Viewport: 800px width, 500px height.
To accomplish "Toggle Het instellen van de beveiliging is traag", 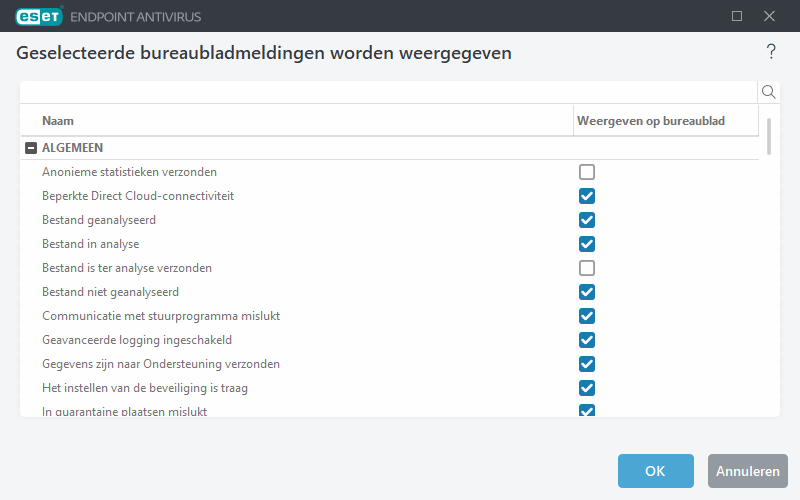I will coord(587,388).
